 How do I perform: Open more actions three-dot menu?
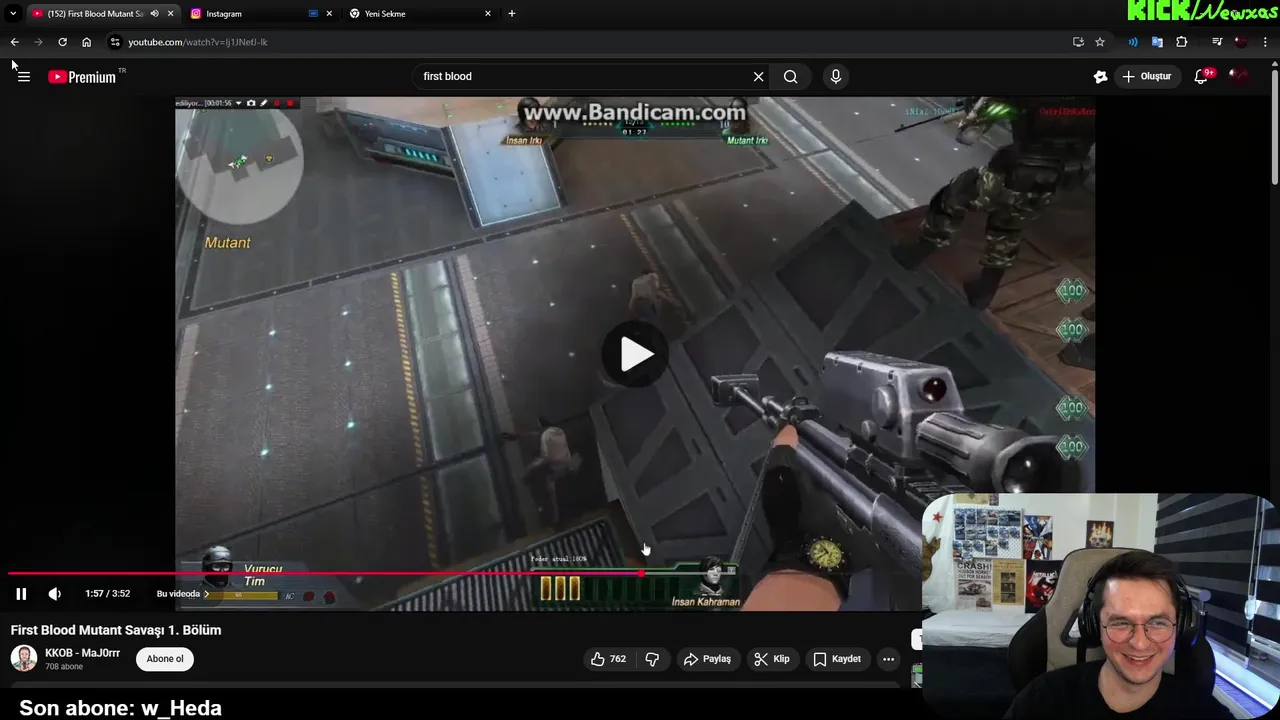coord(888,659)
